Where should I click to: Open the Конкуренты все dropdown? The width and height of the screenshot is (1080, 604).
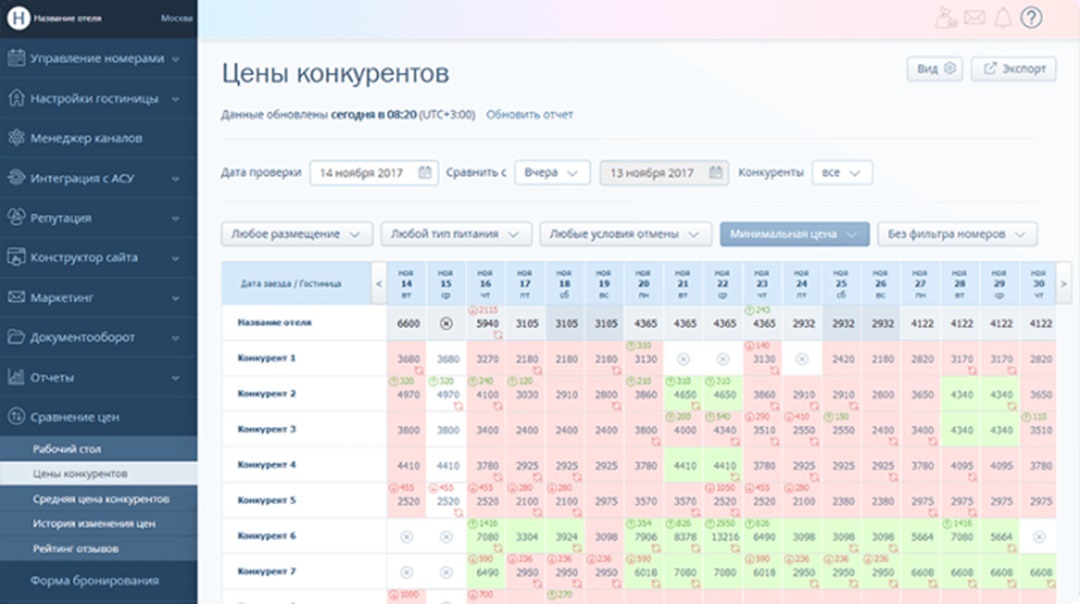coord(844,172)
